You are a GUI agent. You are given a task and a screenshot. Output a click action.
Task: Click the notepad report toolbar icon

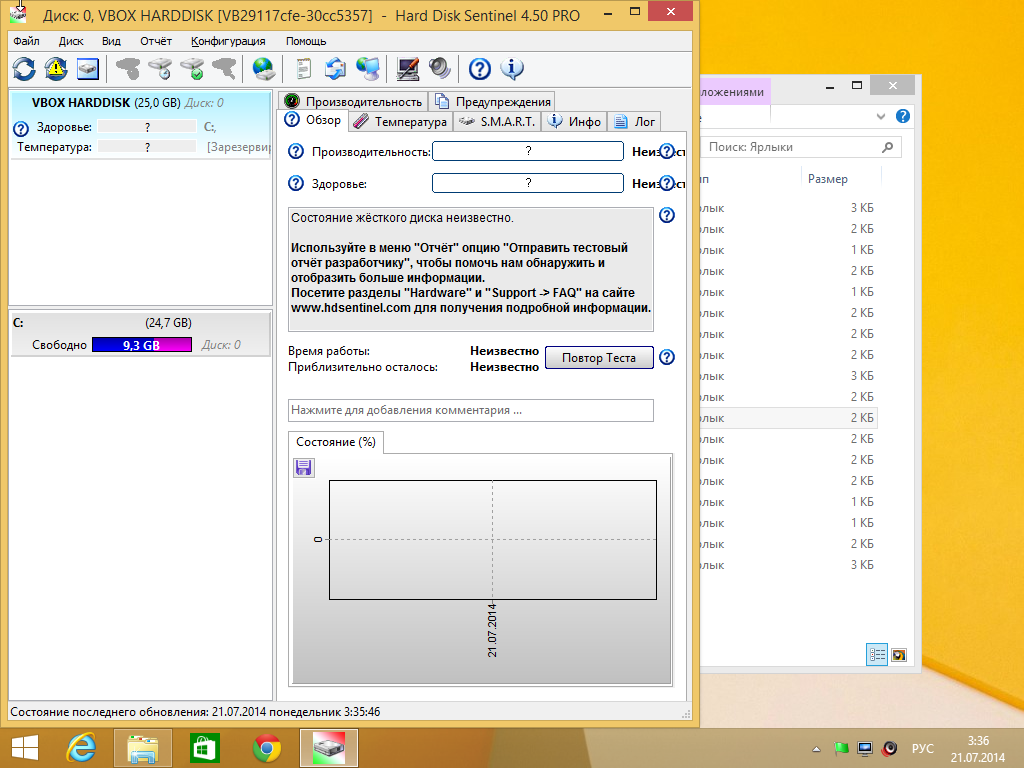pos(304,69)
